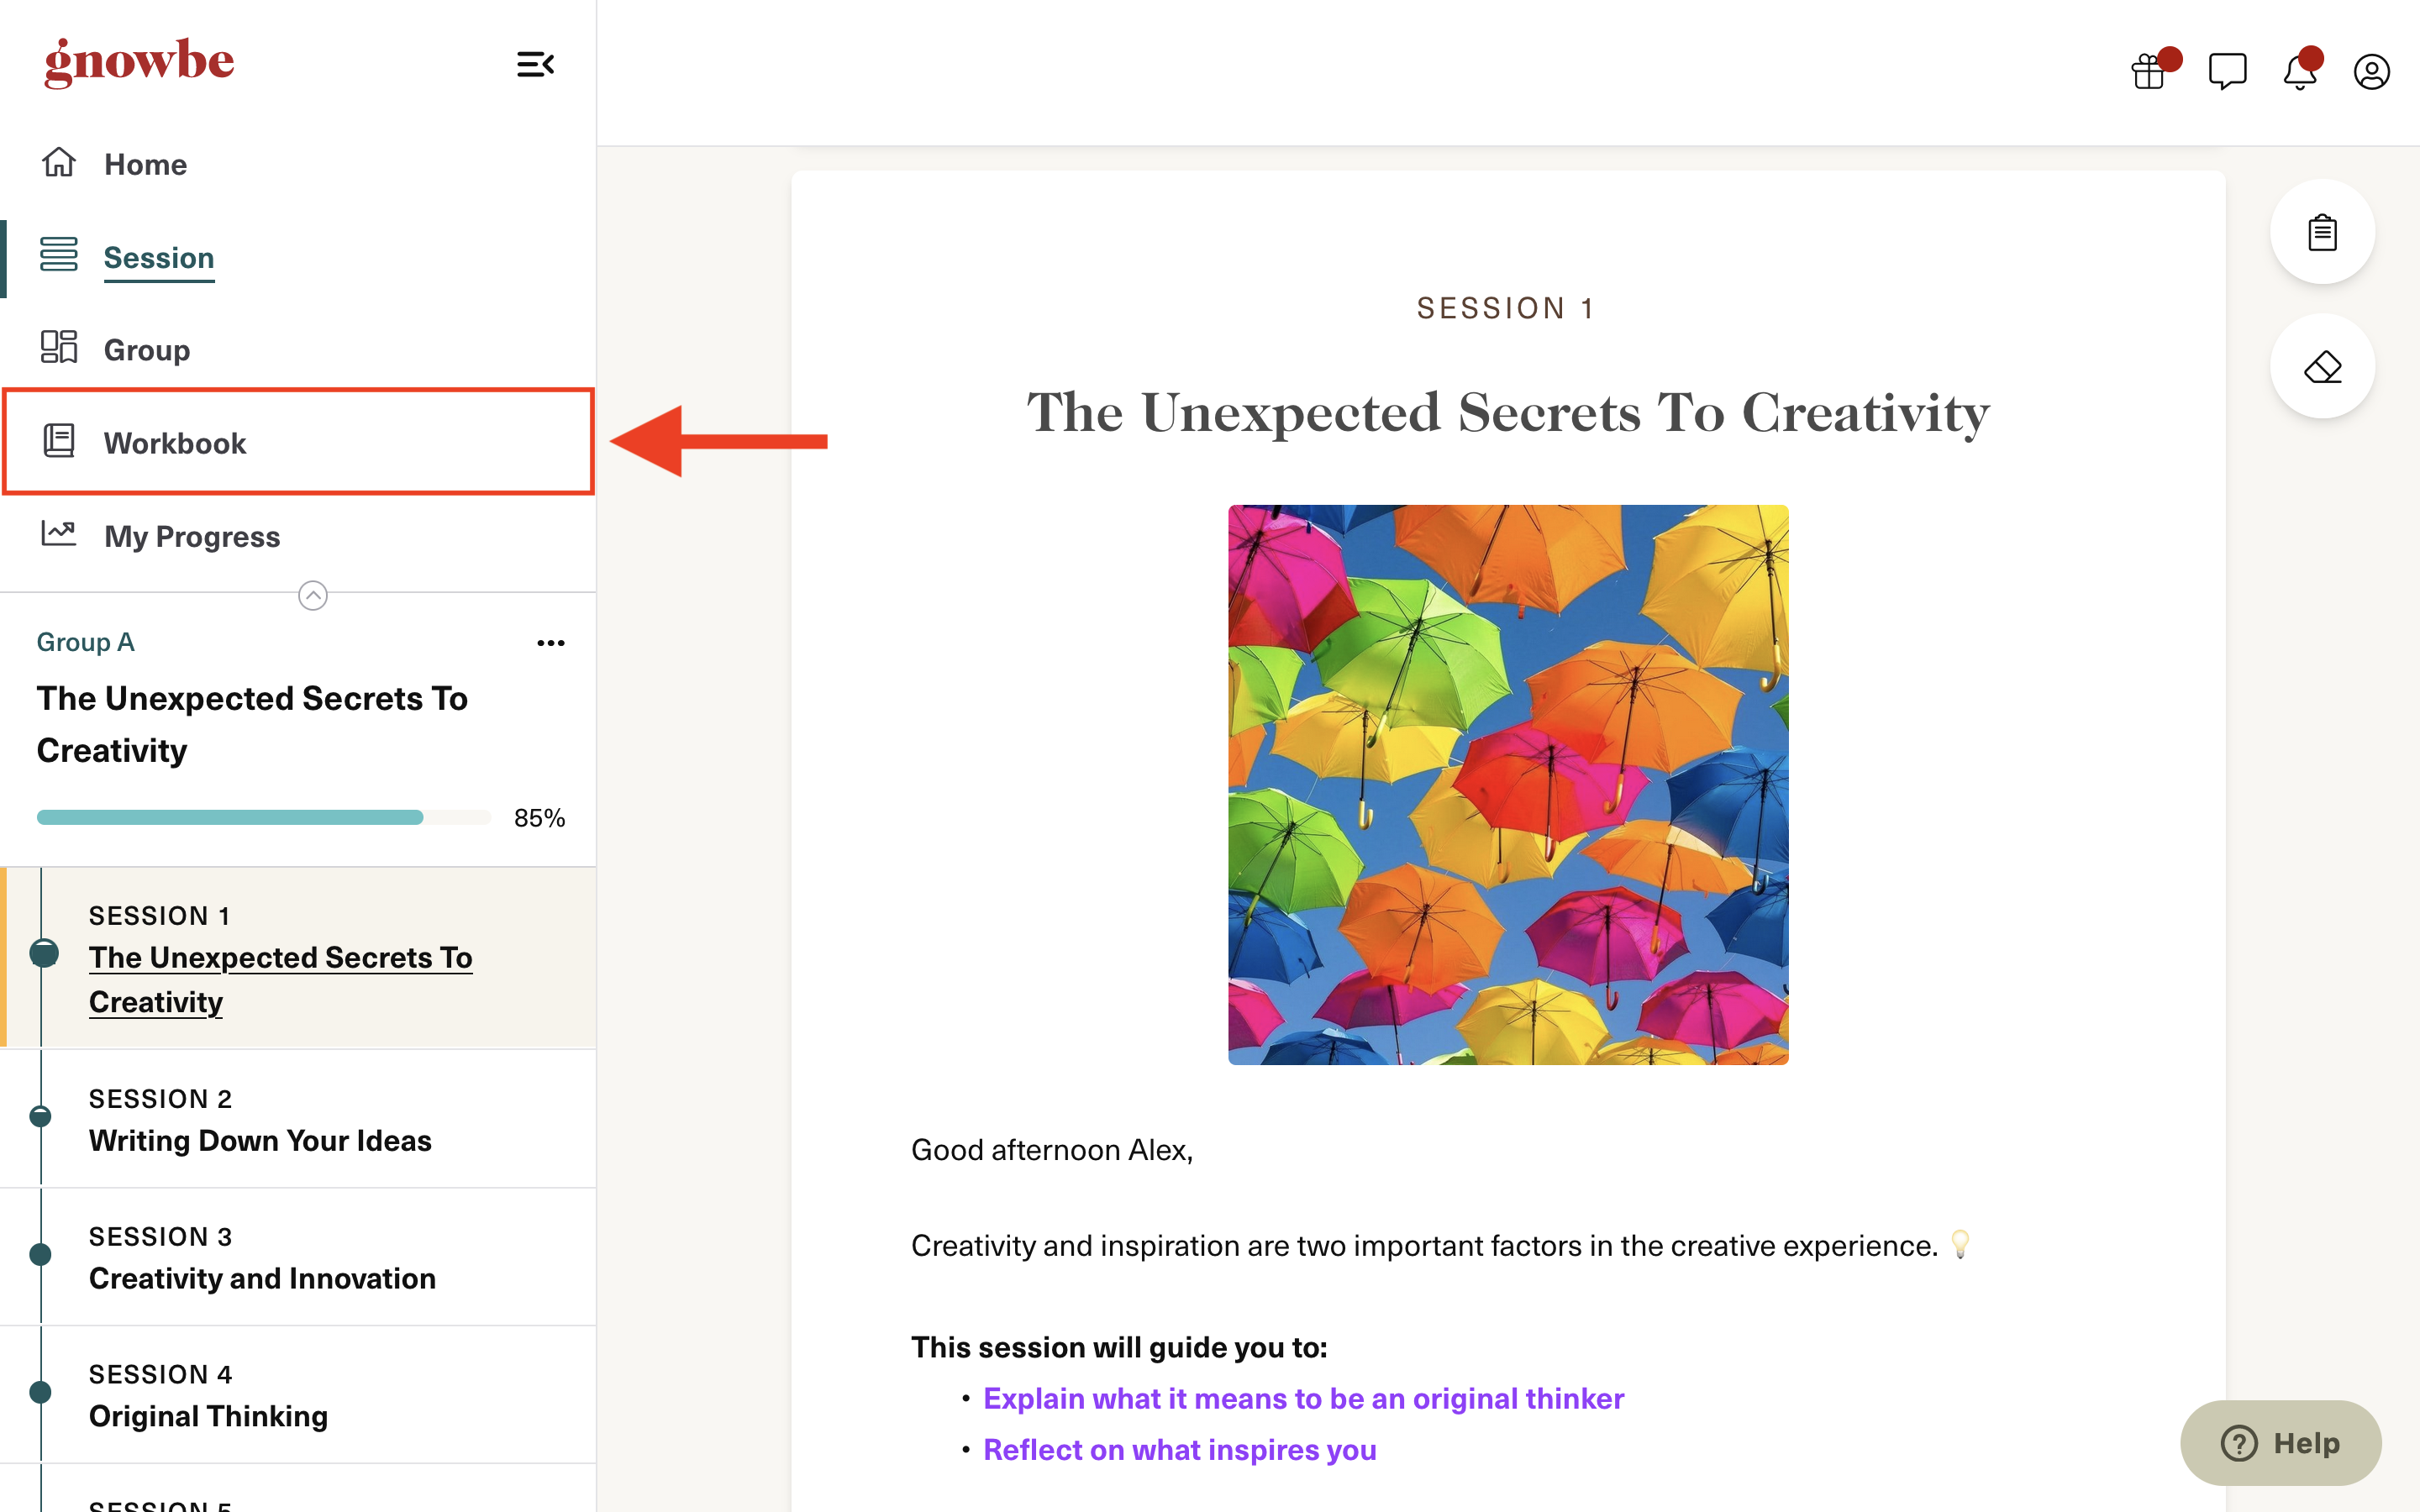Click 'Good afternoon Alex,' text
The width and height of the screenshot is (2420, 1512).
click(1052, 1150)
